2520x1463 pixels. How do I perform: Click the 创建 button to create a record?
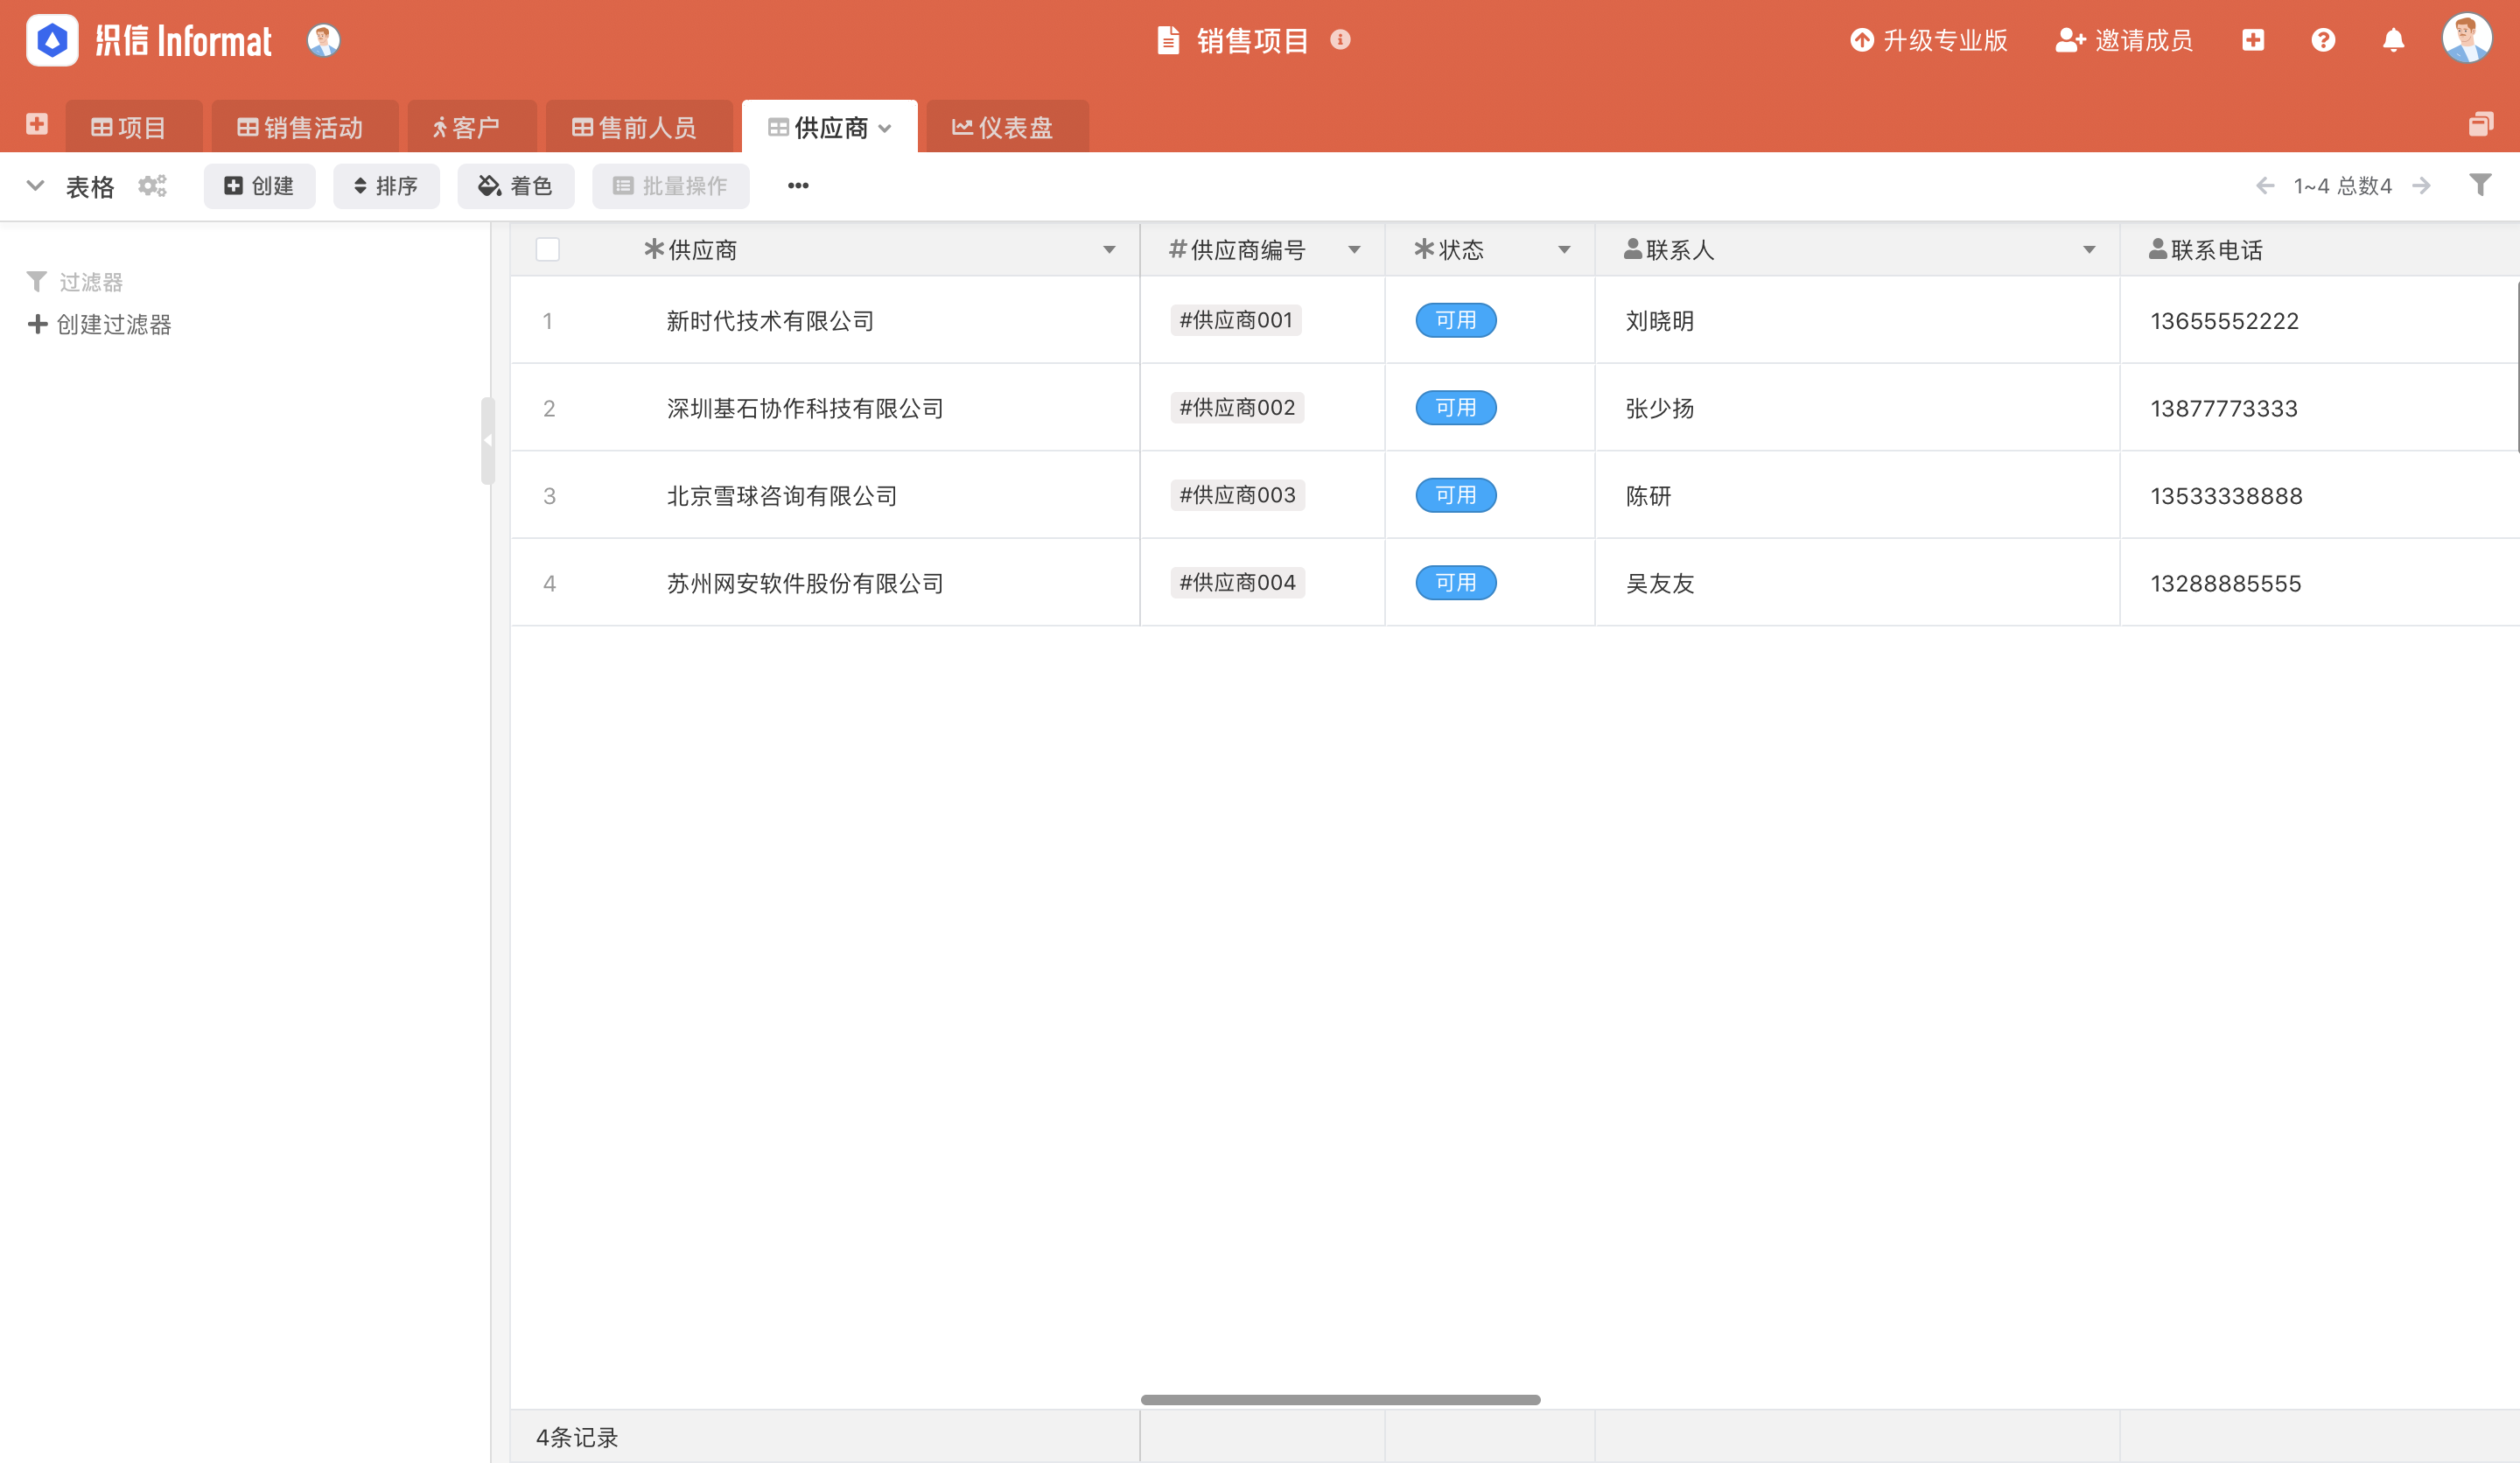pyautogui.click(x=259, y=186)
